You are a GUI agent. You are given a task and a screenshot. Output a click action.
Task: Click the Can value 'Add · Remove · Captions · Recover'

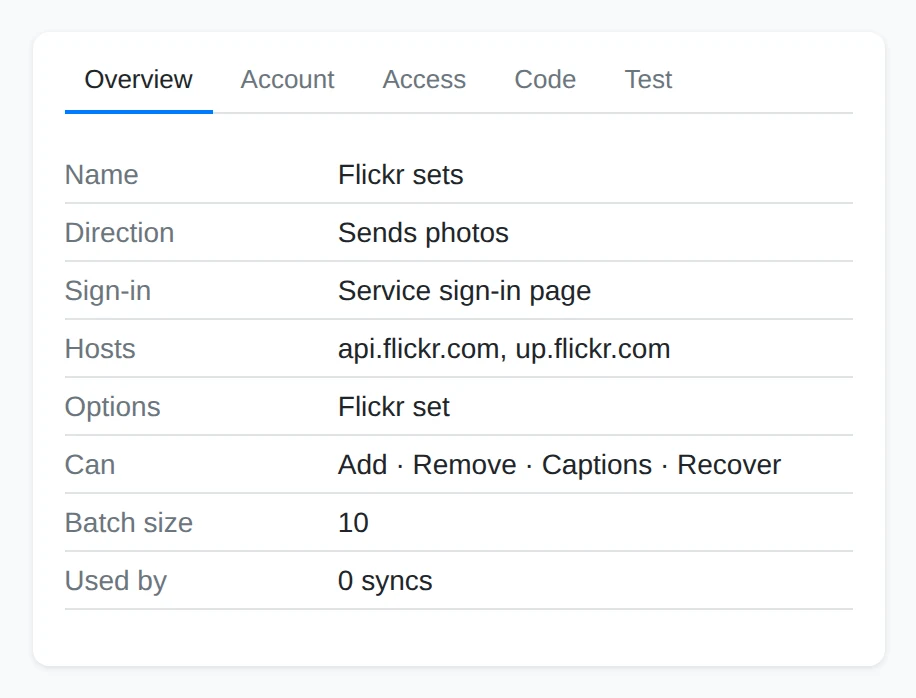(559, 465)
